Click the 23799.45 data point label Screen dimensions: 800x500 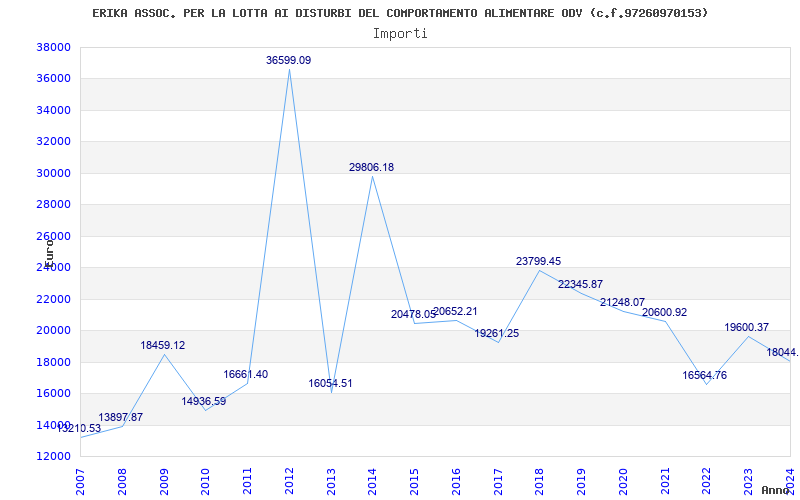(538, 261)
